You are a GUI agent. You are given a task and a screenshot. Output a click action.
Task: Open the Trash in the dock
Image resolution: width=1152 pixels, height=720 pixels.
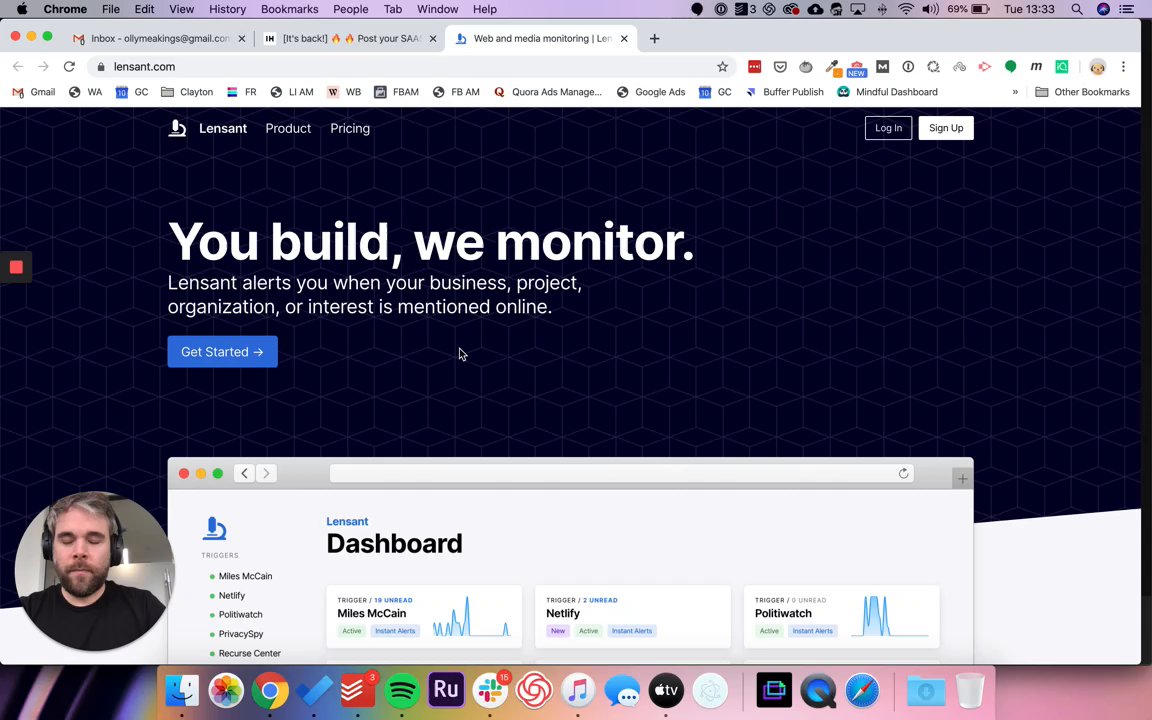(970, 690)
